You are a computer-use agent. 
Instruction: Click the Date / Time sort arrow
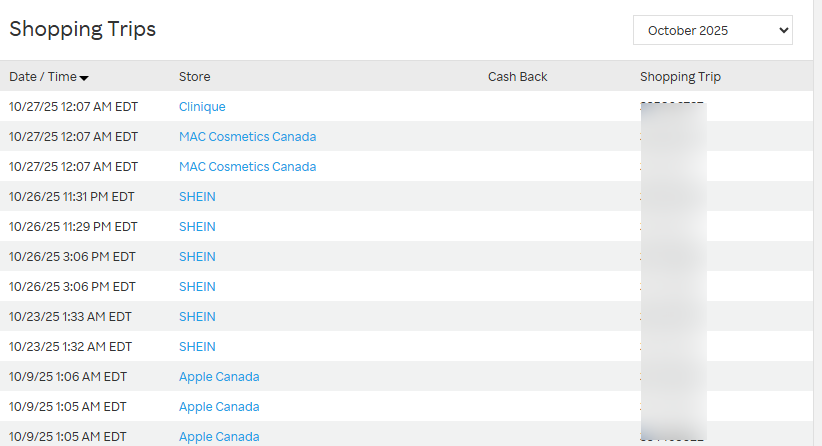(84, 78)
